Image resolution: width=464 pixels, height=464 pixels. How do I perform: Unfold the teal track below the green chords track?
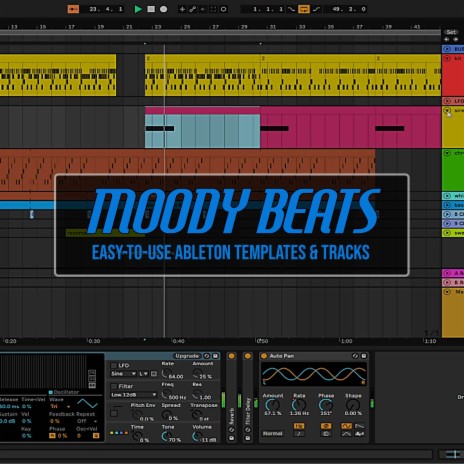[x=447, y=196]
